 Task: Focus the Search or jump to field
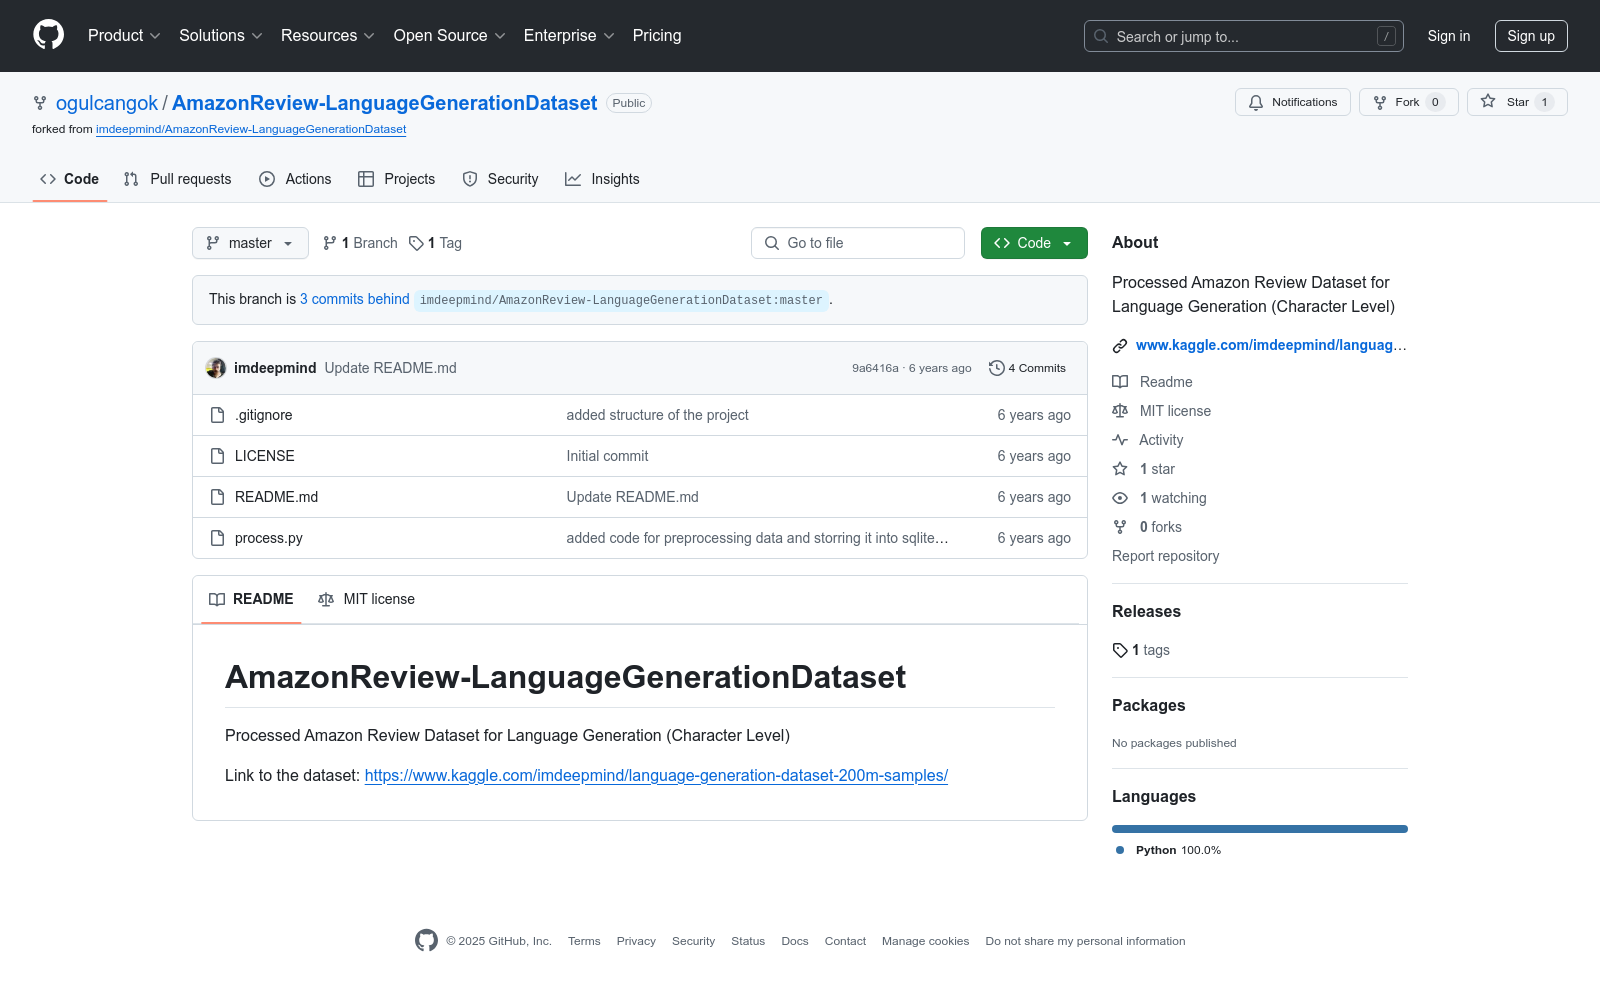tap(1243, 36)
